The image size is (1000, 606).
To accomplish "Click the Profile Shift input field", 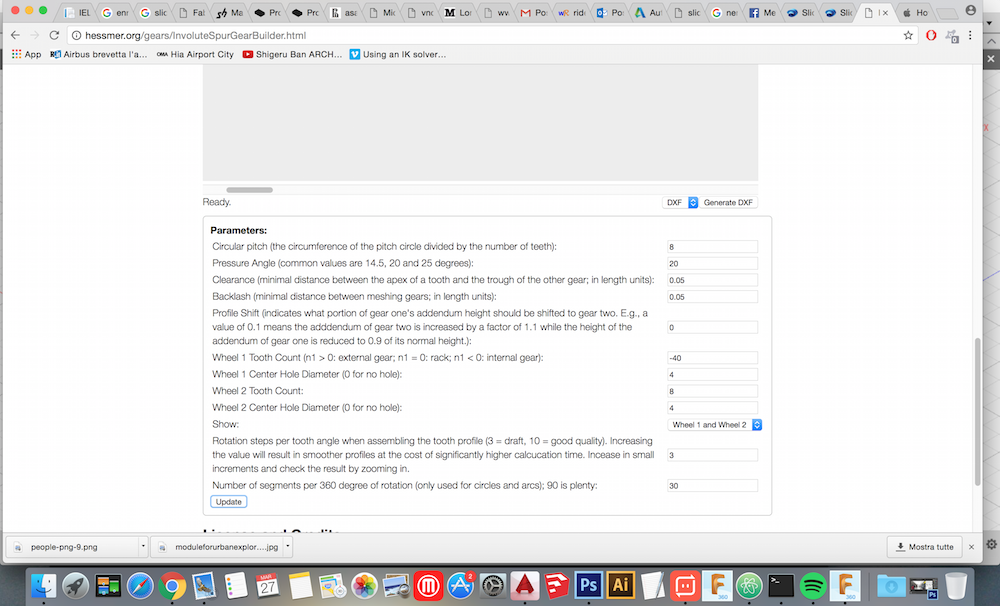I will [712, 327].
